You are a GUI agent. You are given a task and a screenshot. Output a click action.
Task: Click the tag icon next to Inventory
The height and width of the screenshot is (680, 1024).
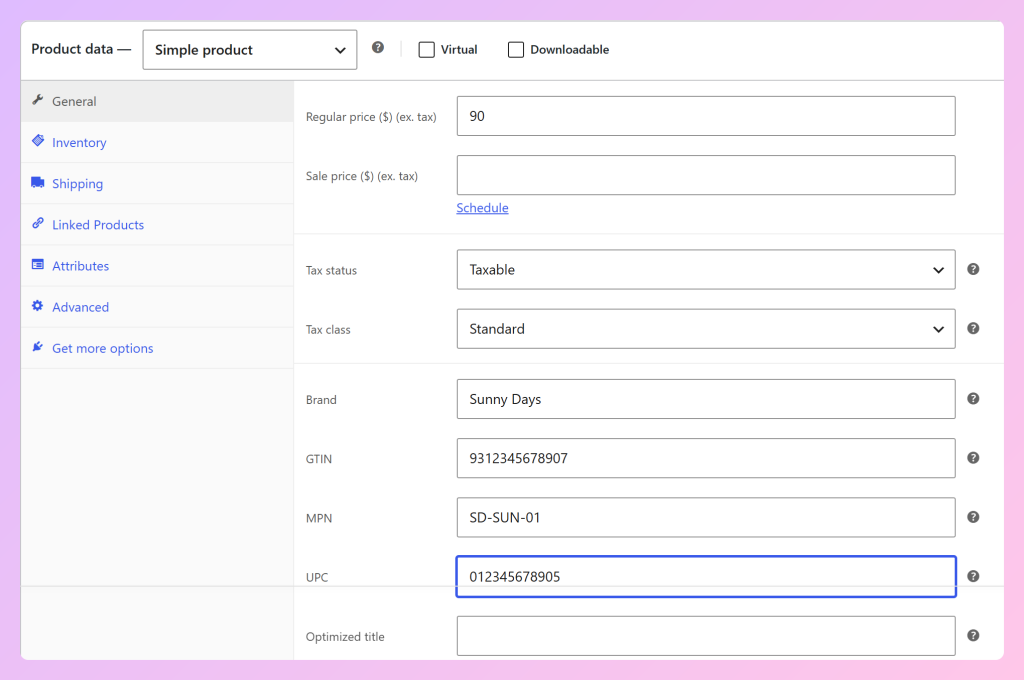tap(38, 141)
